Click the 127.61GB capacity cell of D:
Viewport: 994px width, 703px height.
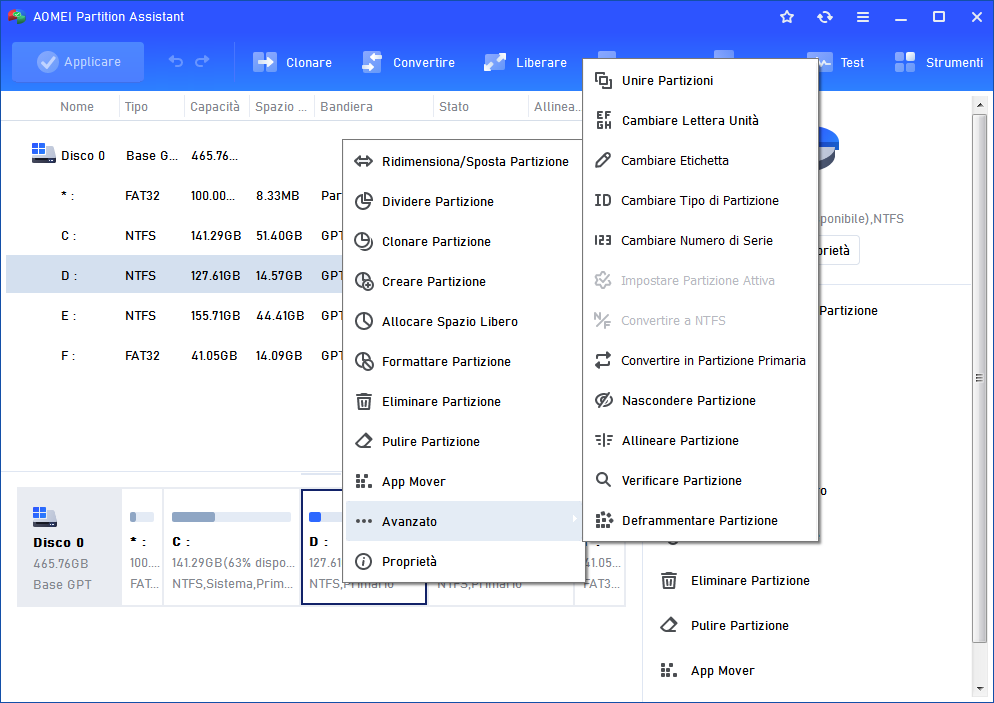[216, 276]
